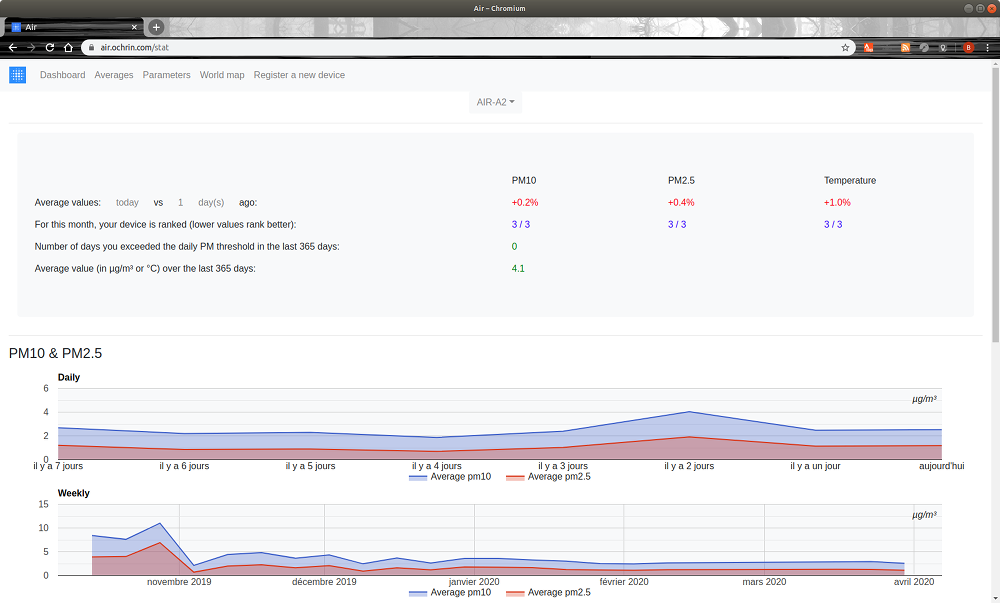Click the lightbulb extension icon
The height and width of the screenshot is (603, 1000).
pos(943,47)
